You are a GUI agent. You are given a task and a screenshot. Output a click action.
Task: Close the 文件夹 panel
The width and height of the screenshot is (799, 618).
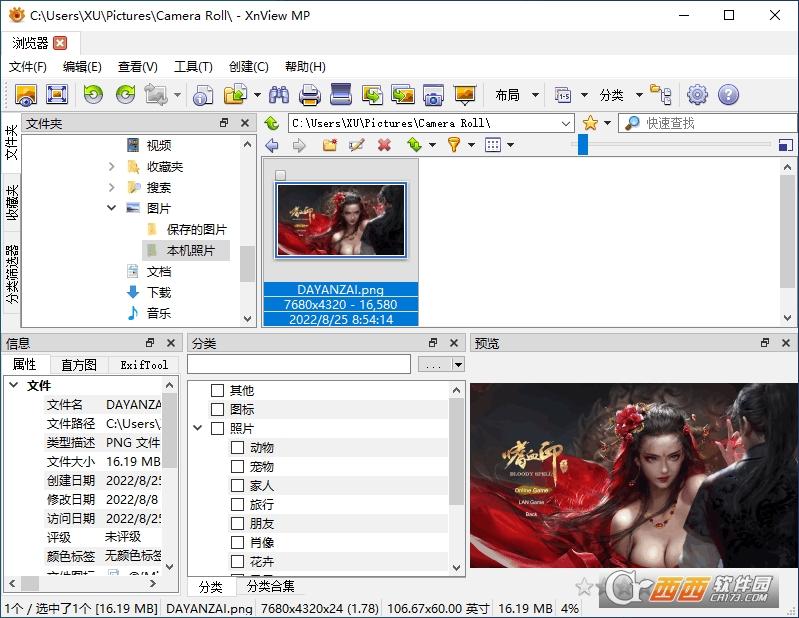tap(245, 123)
